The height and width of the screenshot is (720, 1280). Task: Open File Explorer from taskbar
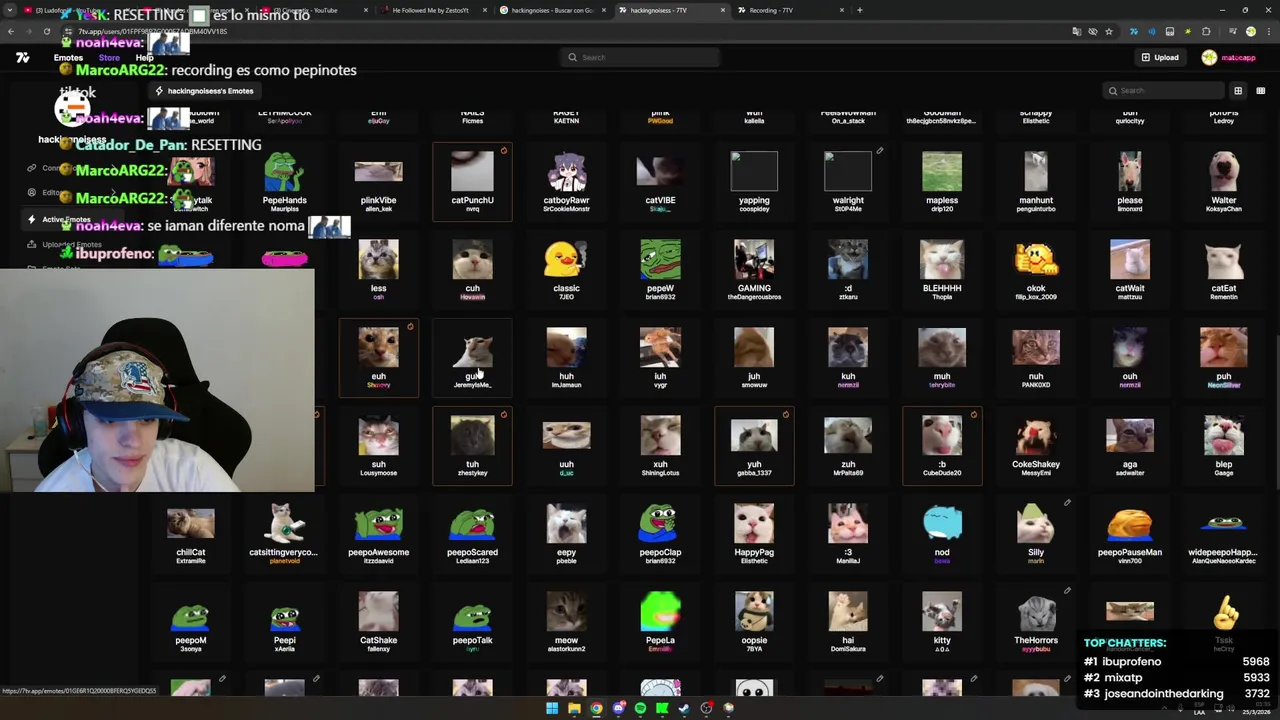point(574,709)
